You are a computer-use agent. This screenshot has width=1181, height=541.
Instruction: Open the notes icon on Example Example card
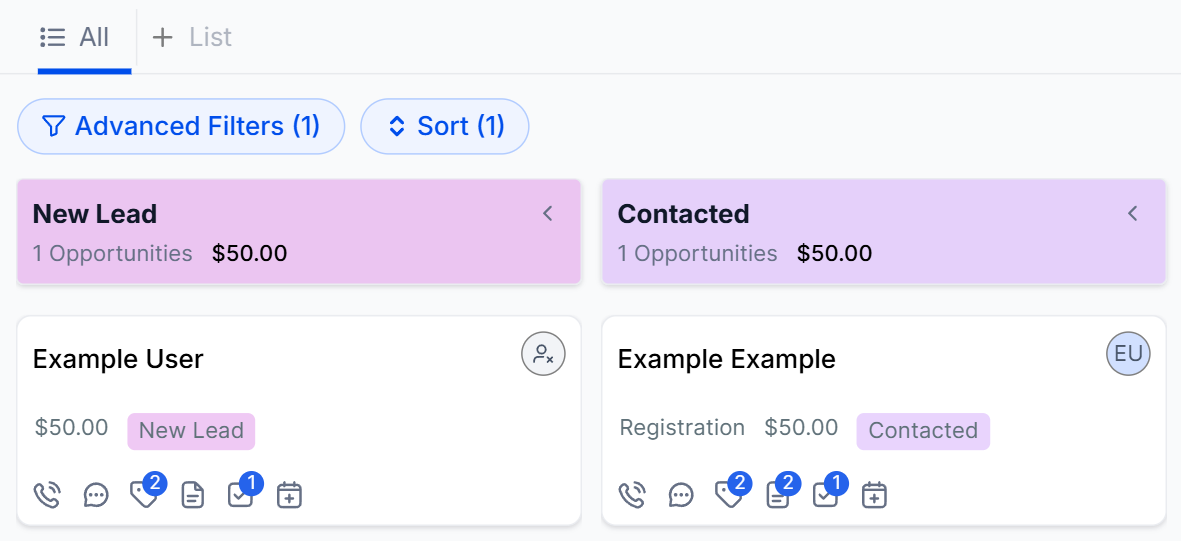pos(777,495)
